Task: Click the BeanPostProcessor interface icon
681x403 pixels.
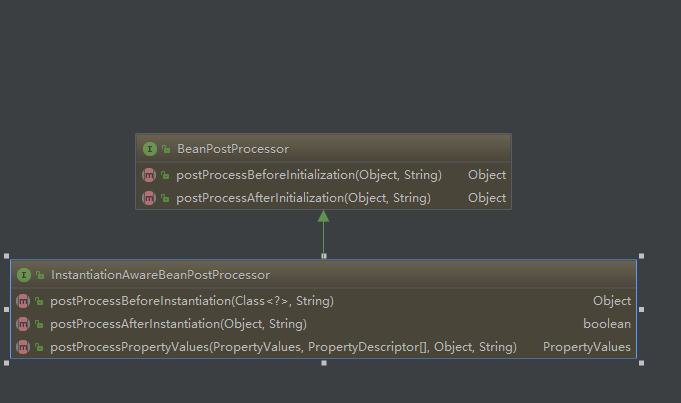Action: pos(150,149)
